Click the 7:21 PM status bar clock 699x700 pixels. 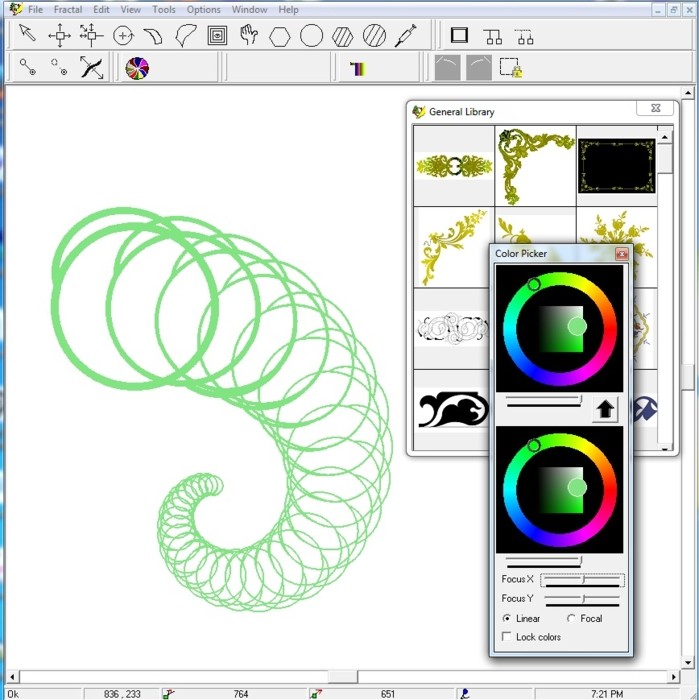[607, 694]
